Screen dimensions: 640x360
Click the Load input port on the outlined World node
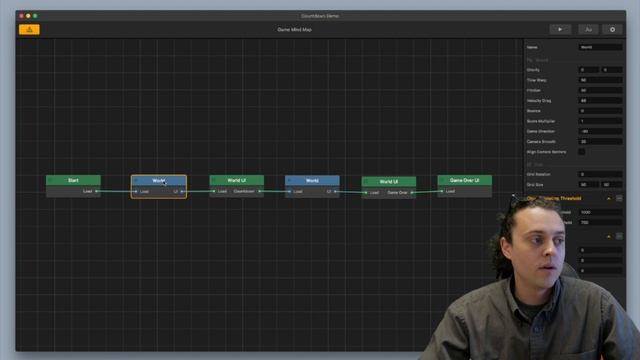(x=136, y=191)
